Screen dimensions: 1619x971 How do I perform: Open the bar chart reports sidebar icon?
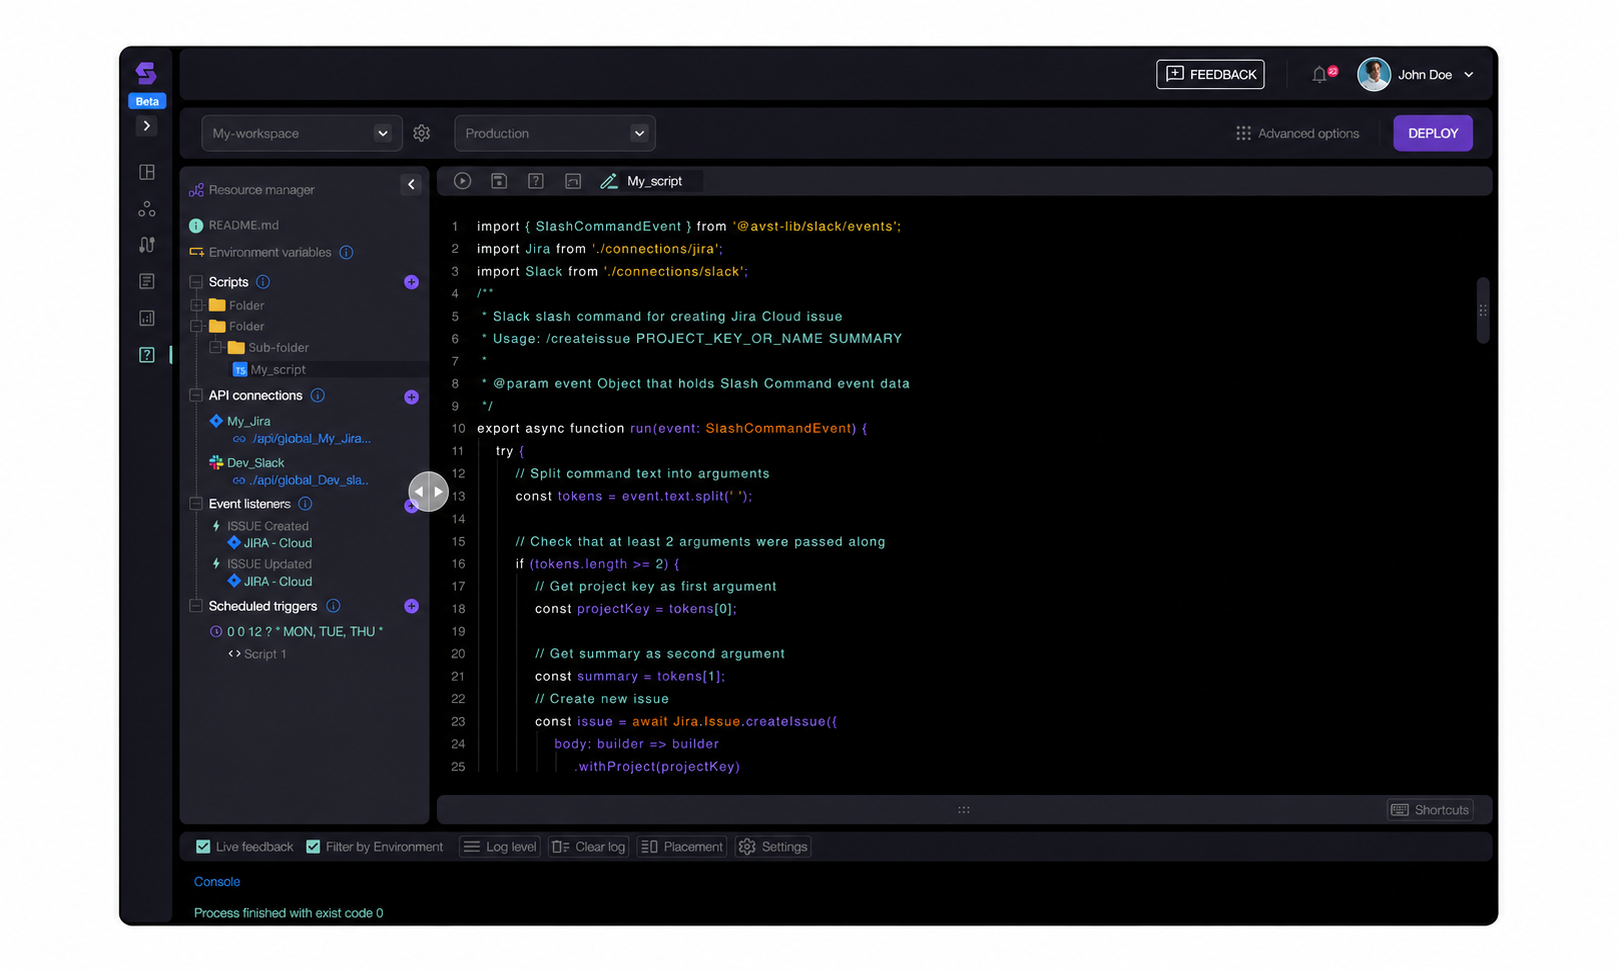coord(147,318)
